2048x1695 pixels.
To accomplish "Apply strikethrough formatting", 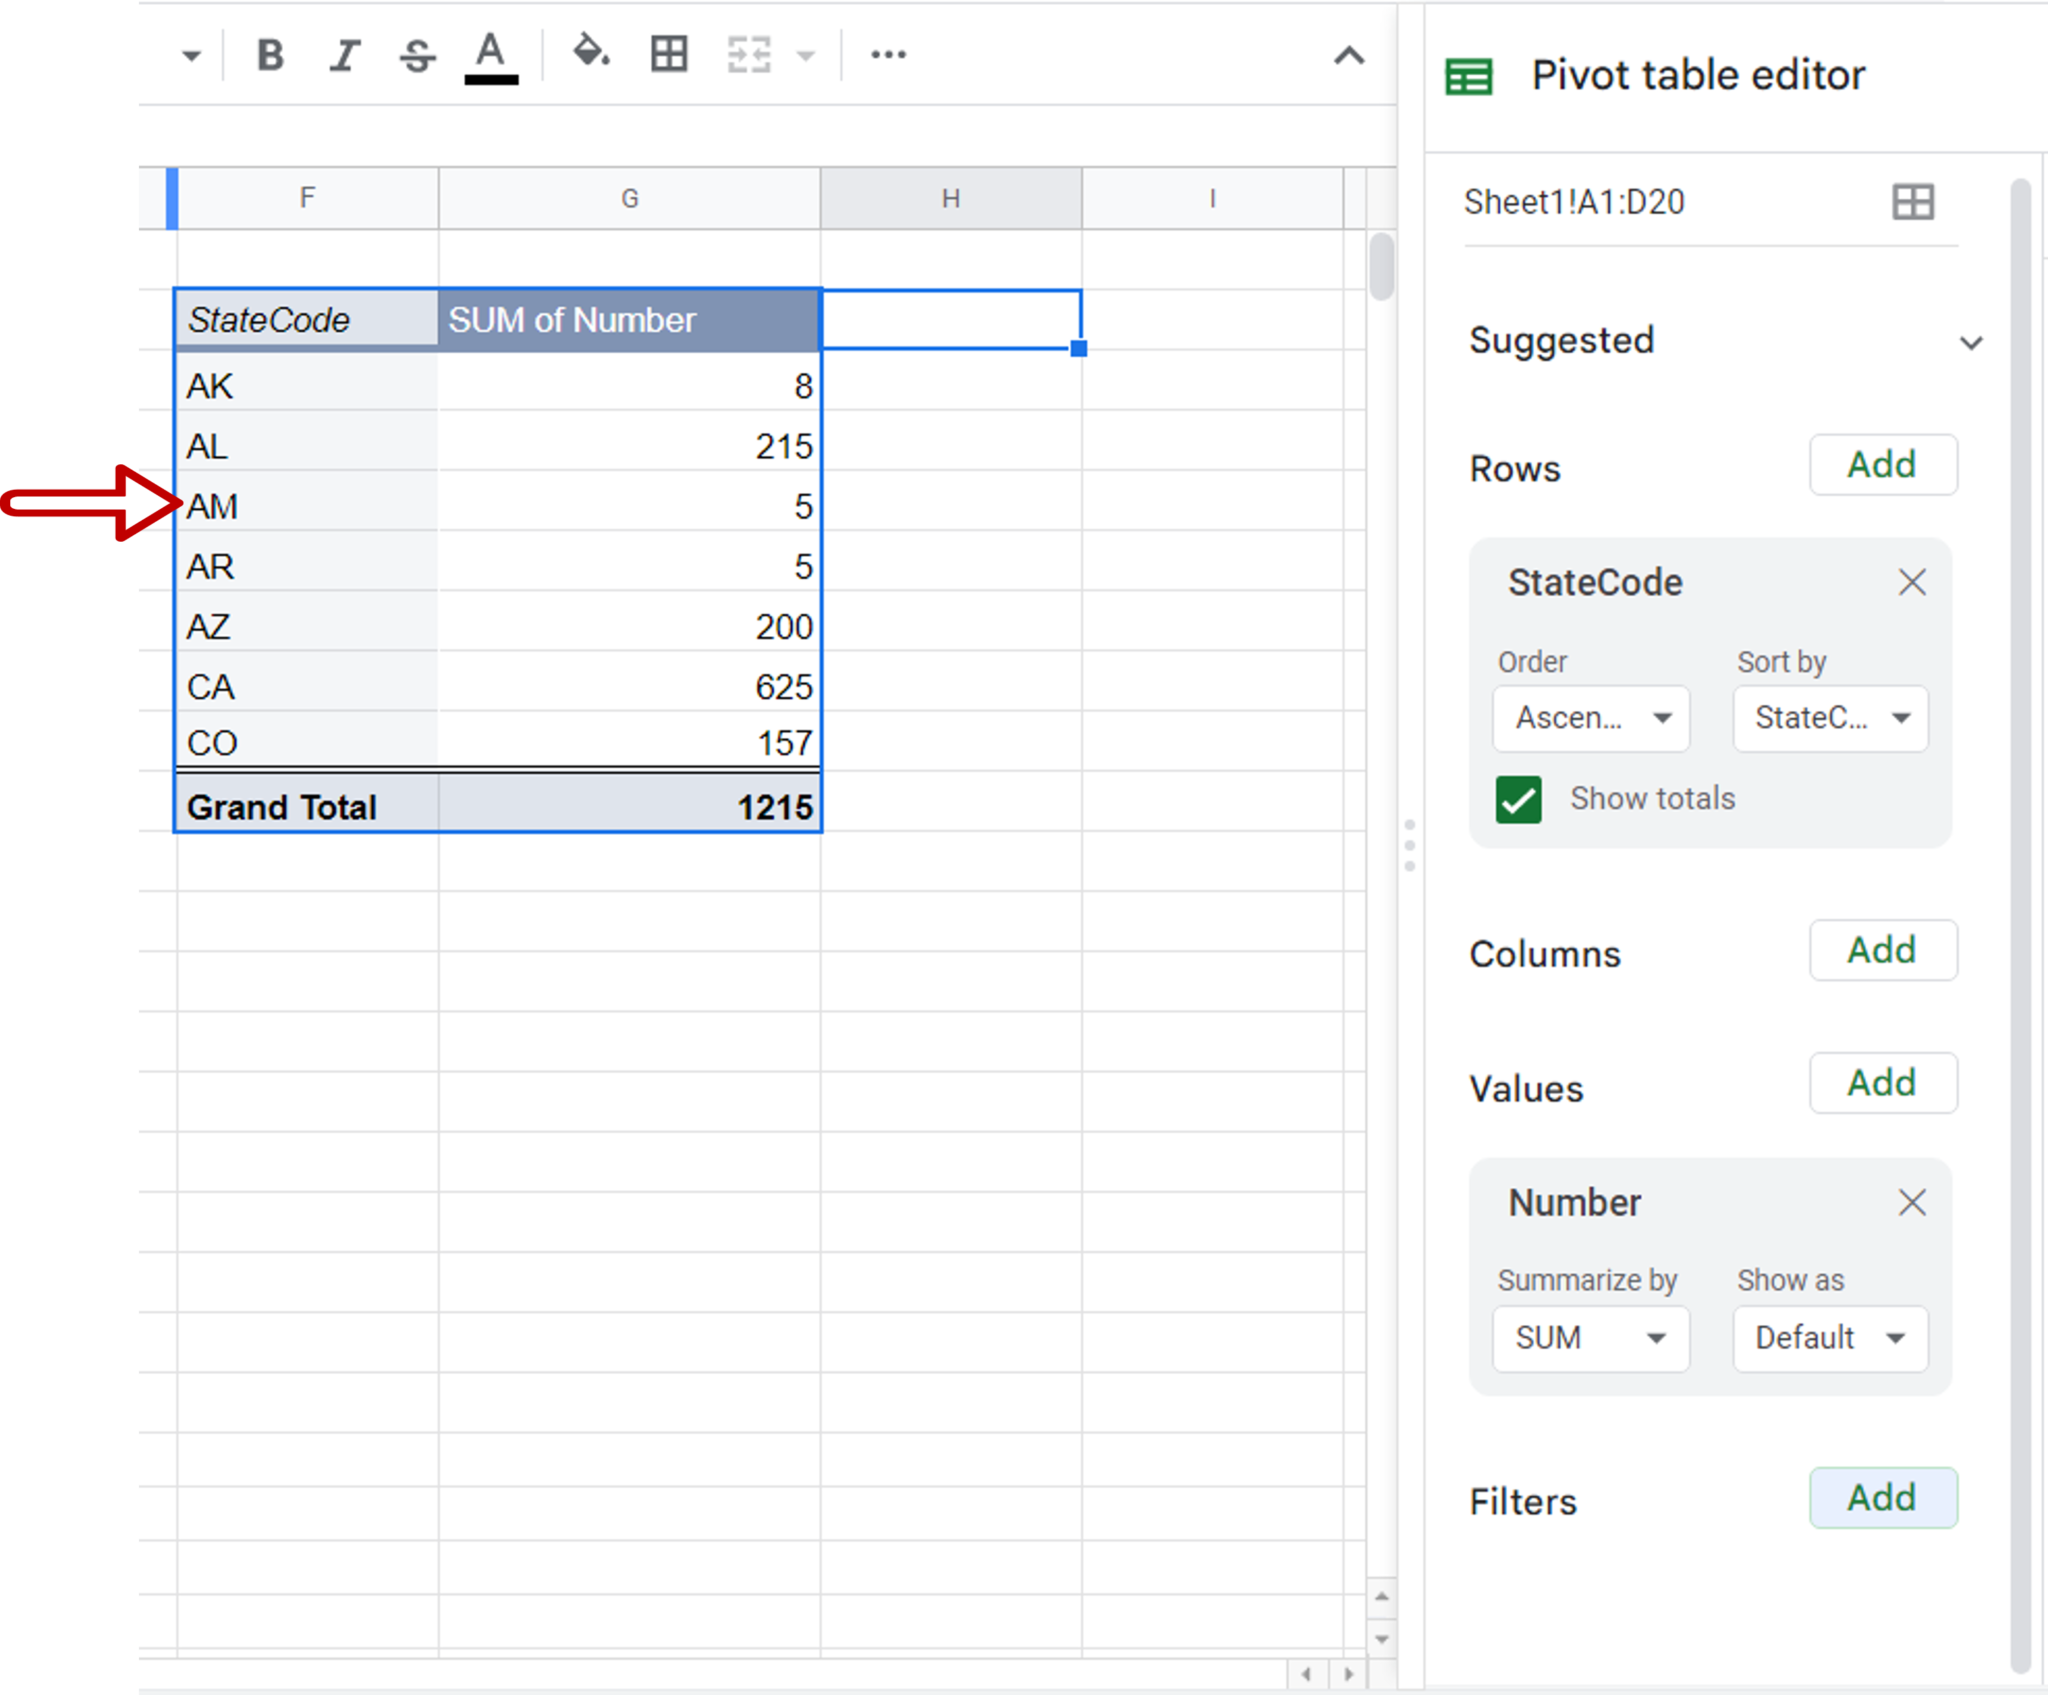I will (x=417, y=54).
